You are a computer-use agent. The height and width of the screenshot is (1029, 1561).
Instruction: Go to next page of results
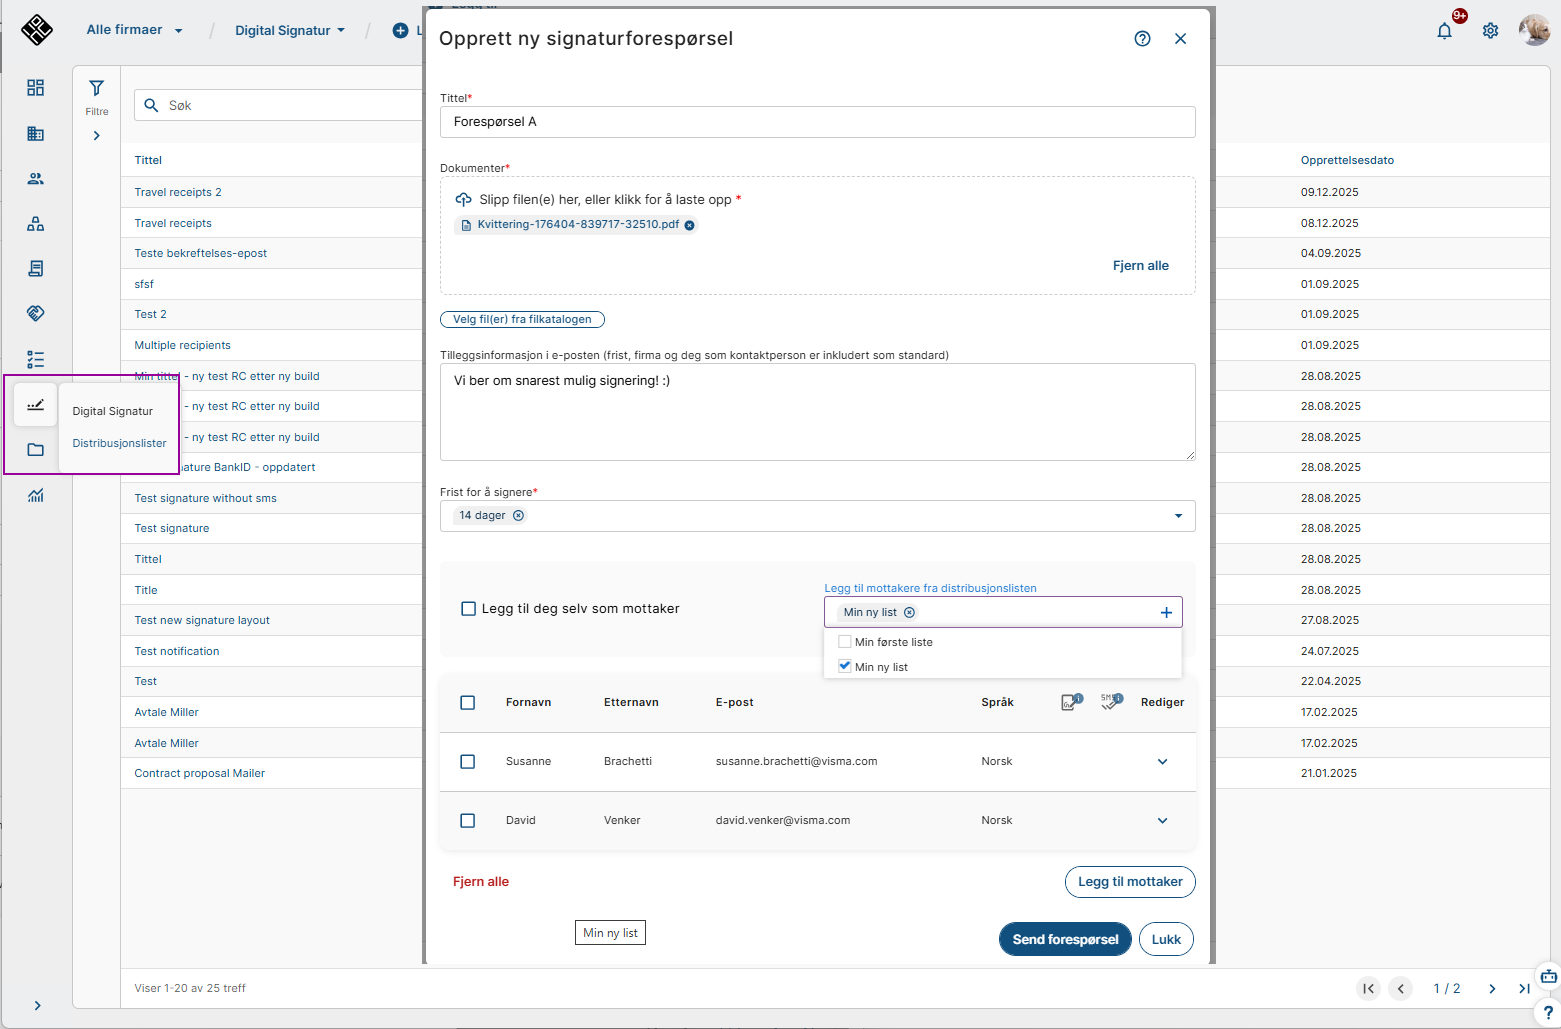pos(1492,989)
